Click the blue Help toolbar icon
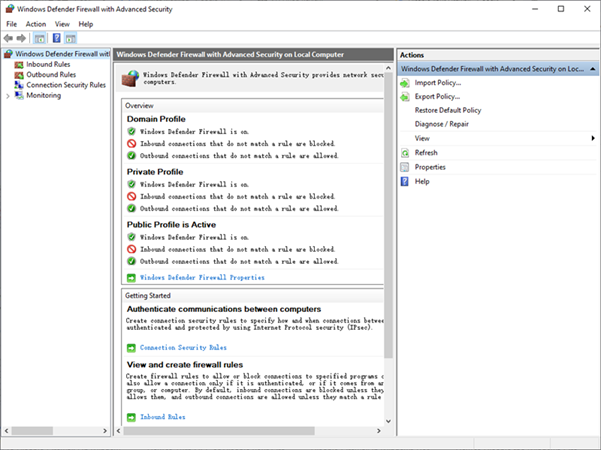 (x=57, y=38)
